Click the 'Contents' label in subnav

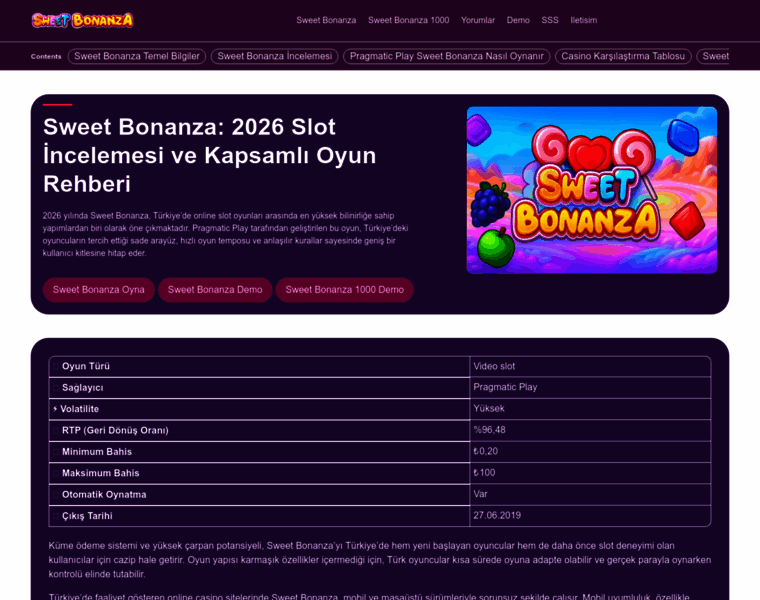click(x=46, y=57)
